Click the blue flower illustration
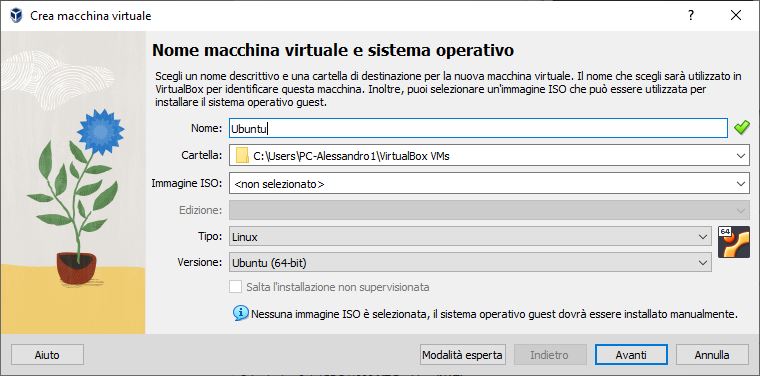Viewport: 760px width, 376px height. [x=100, y=132]
